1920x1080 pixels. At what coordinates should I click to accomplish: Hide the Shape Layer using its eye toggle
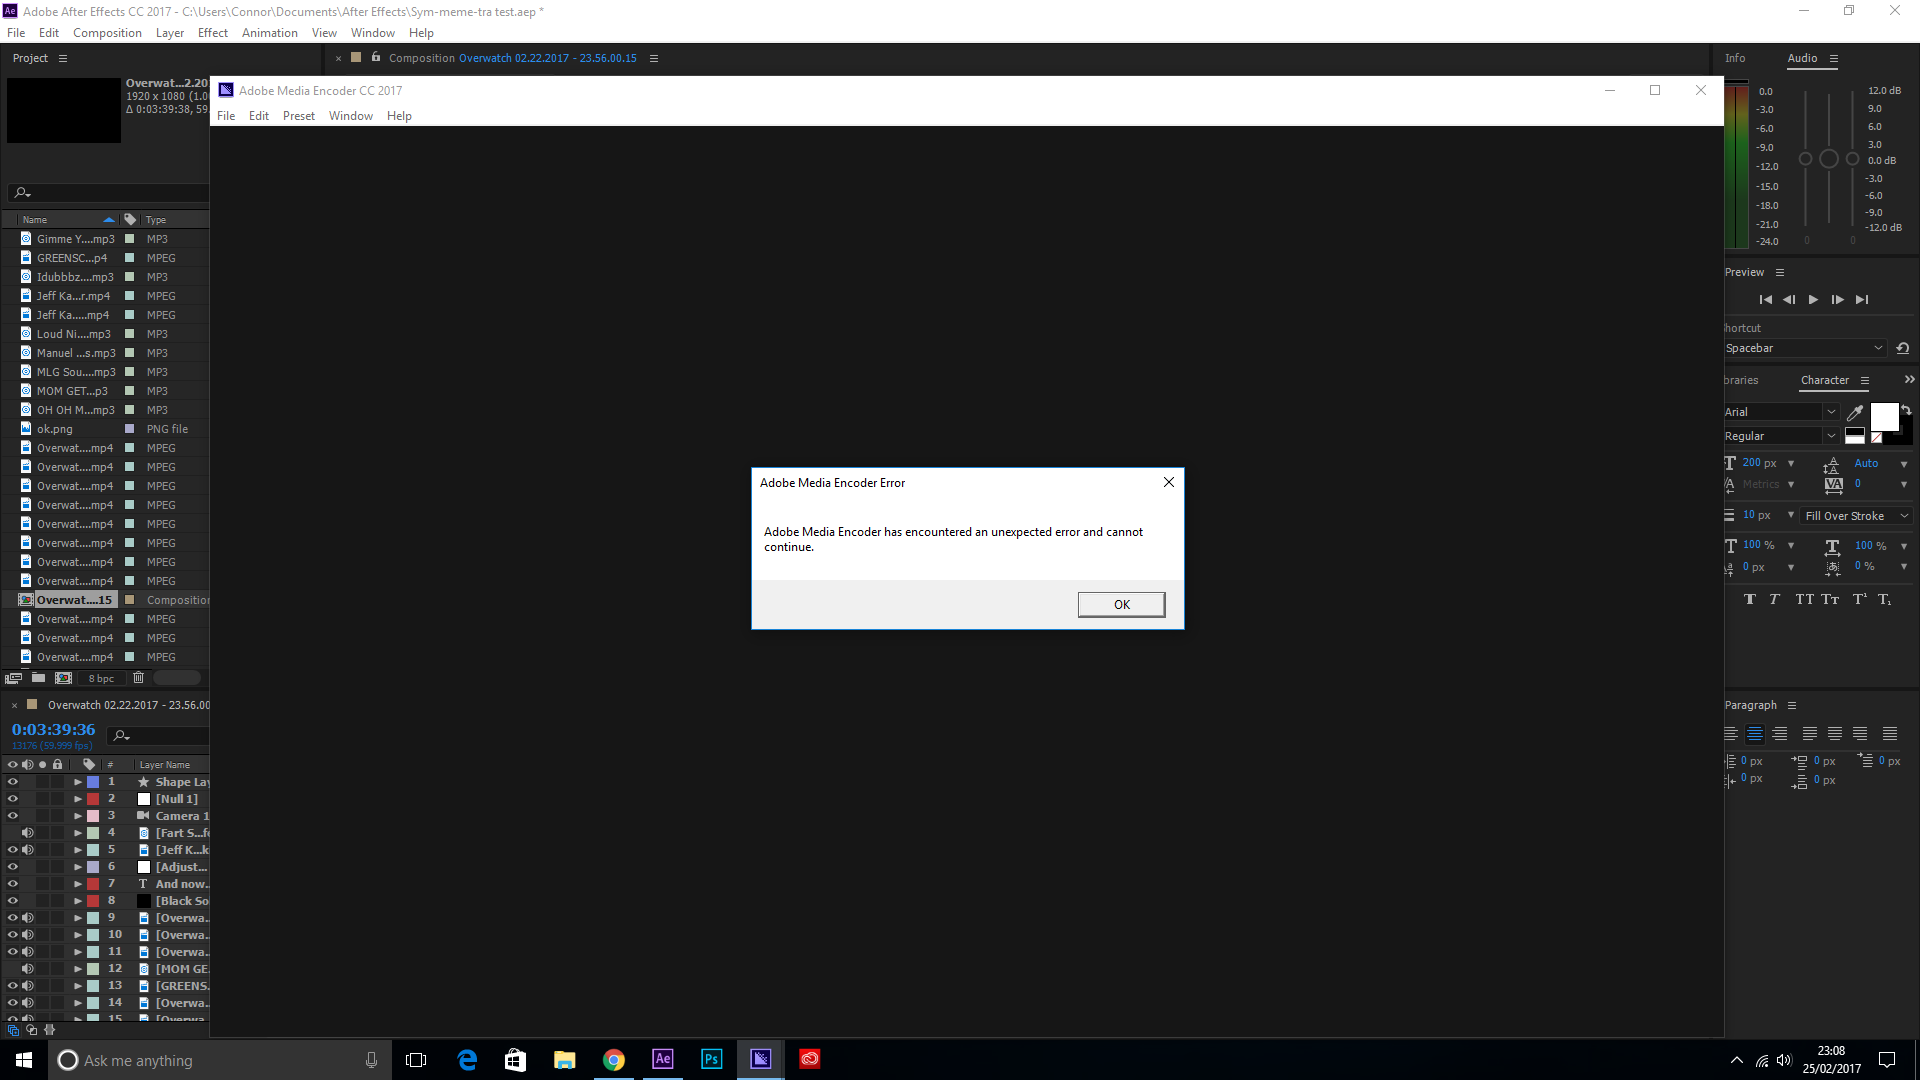12,781
